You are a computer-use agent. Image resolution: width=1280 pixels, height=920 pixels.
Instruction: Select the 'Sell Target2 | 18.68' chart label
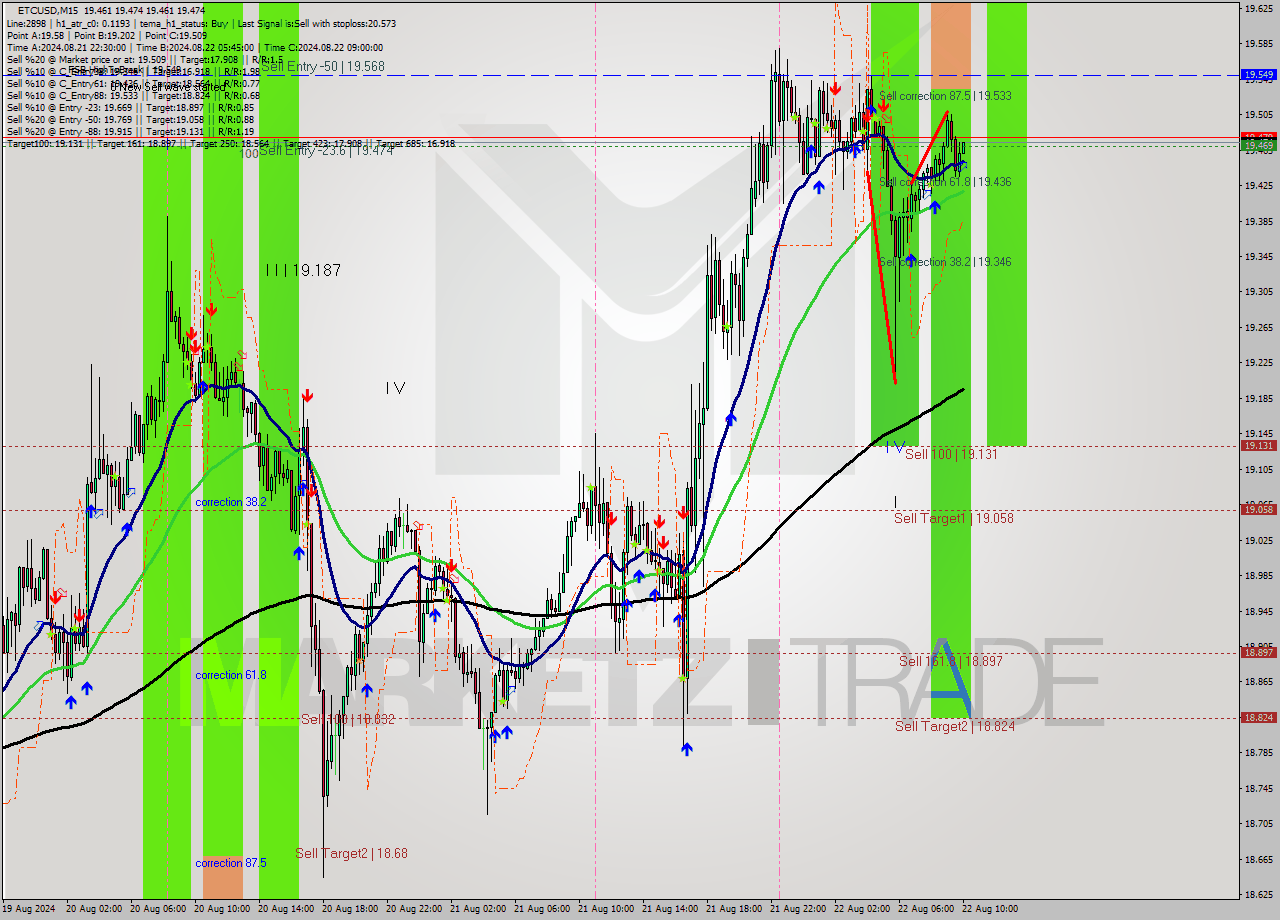tap(351, 853)
